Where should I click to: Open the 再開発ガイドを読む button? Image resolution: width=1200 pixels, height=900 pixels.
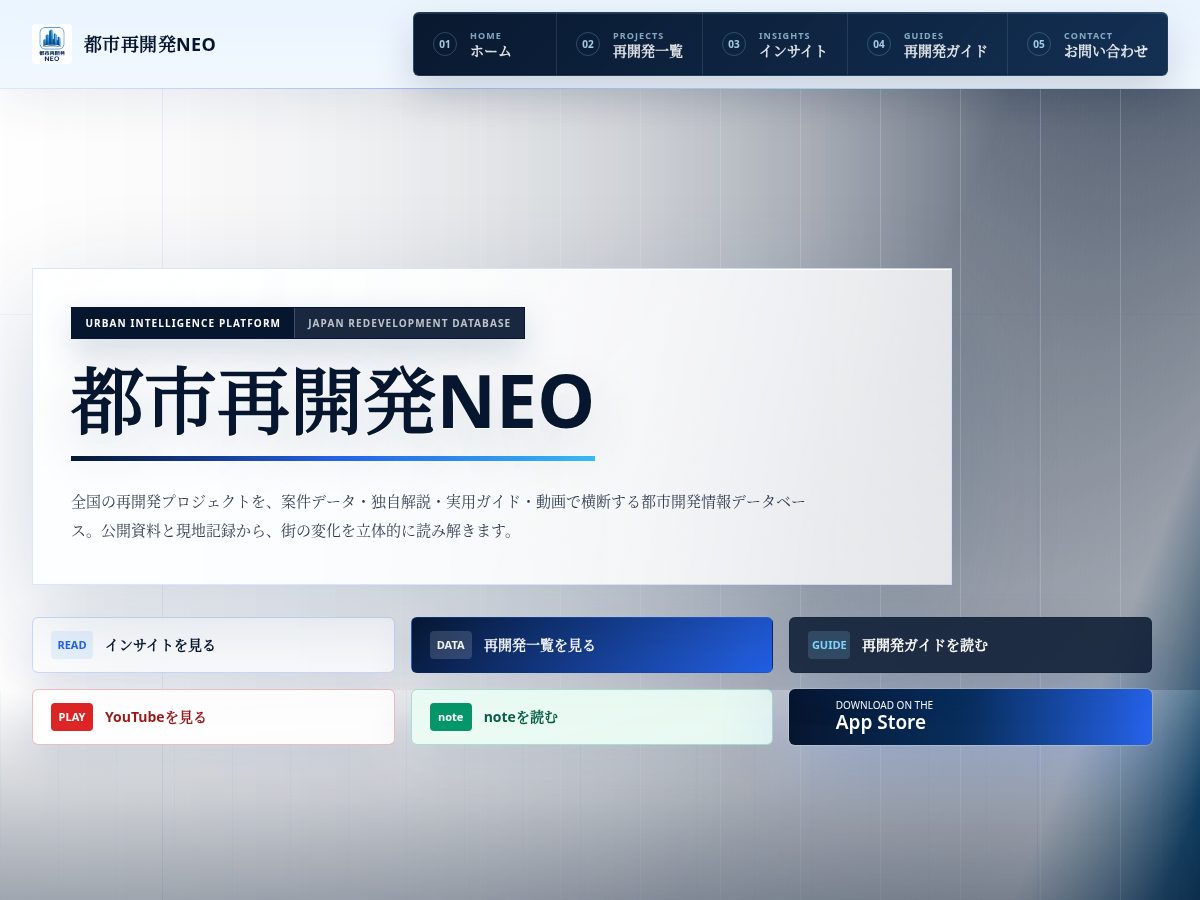pyautogui.click(x=970, y=645)
